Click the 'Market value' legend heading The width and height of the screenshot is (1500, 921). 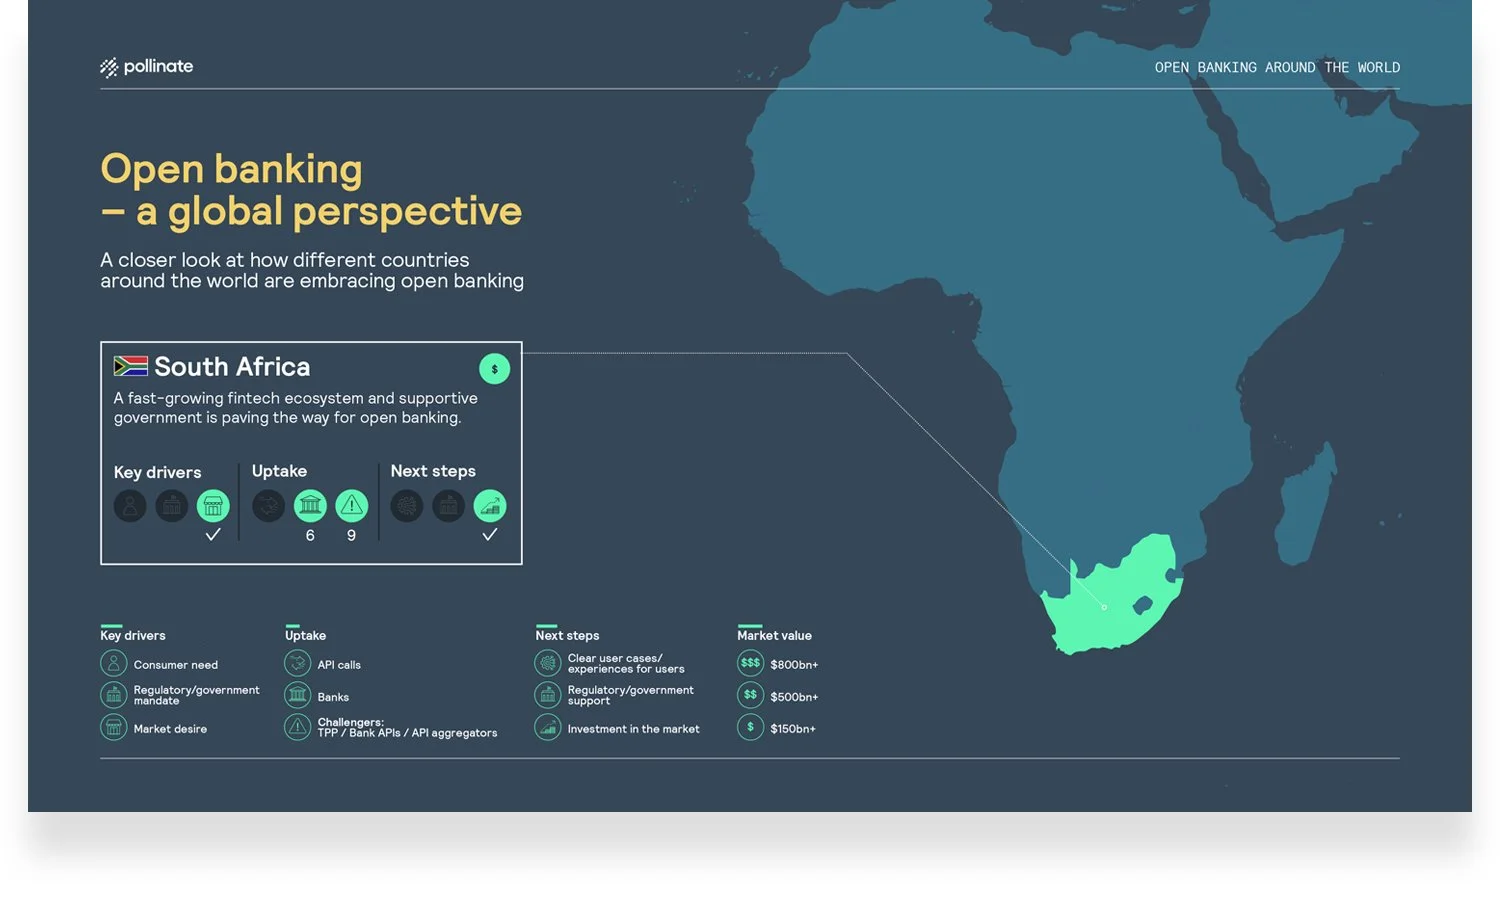[774, 636]
